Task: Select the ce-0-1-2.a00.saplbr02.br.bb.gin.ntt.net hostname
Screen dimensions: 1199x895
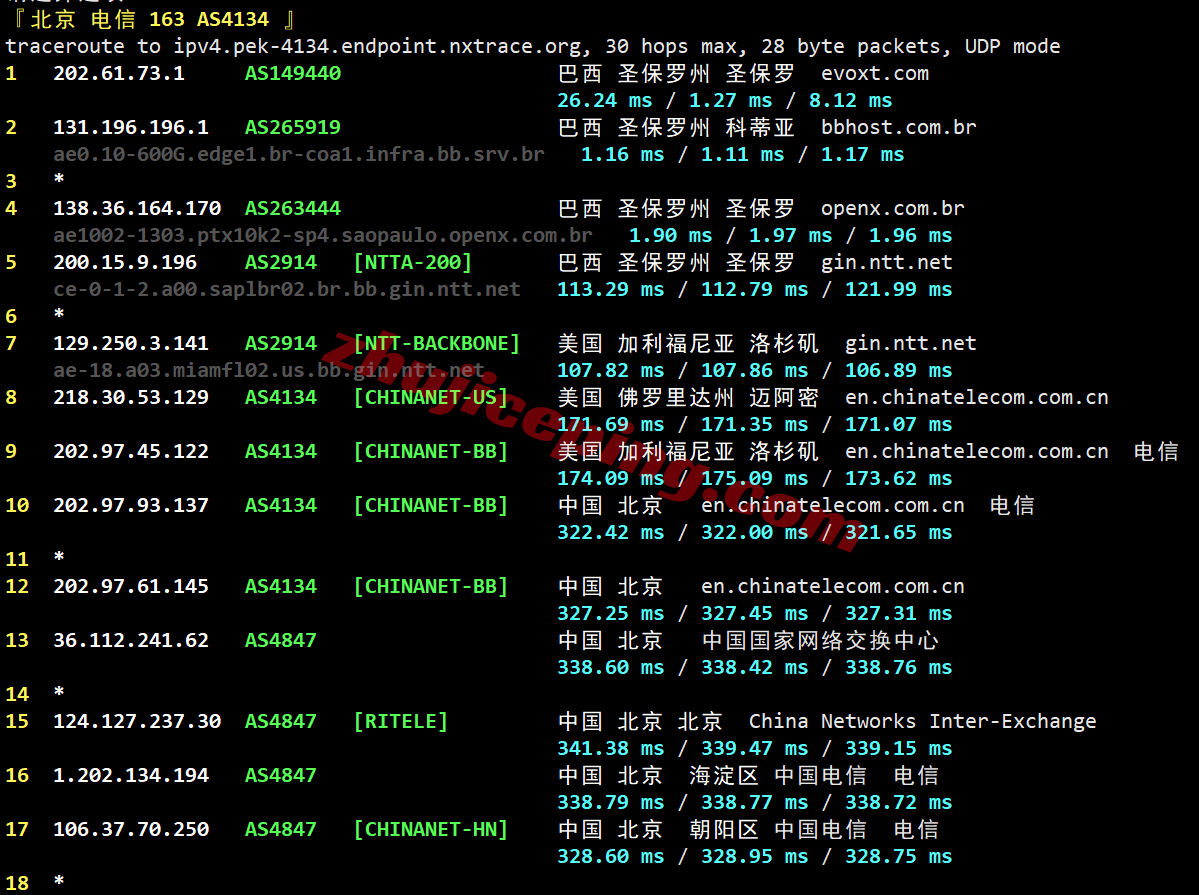Action: tap(287, 289)
